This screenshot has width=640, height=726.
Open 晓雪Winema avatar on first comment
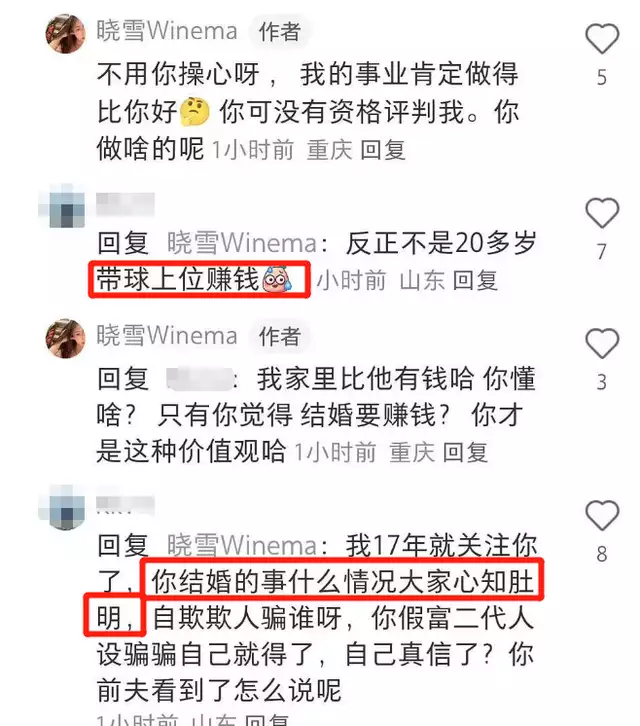(66, 33)
